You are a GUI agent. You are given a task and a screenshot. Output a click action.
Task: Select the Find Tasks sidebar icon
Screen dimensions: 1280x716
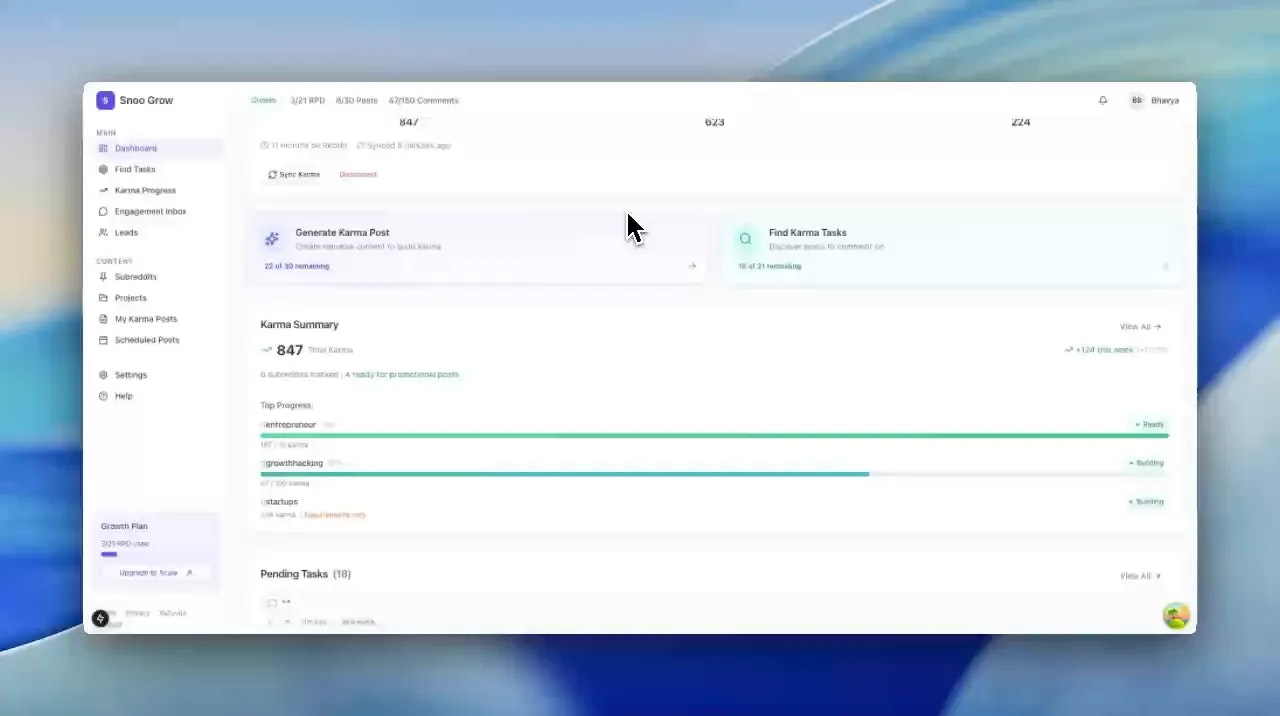pyautogui.click(x=105, y=169)
